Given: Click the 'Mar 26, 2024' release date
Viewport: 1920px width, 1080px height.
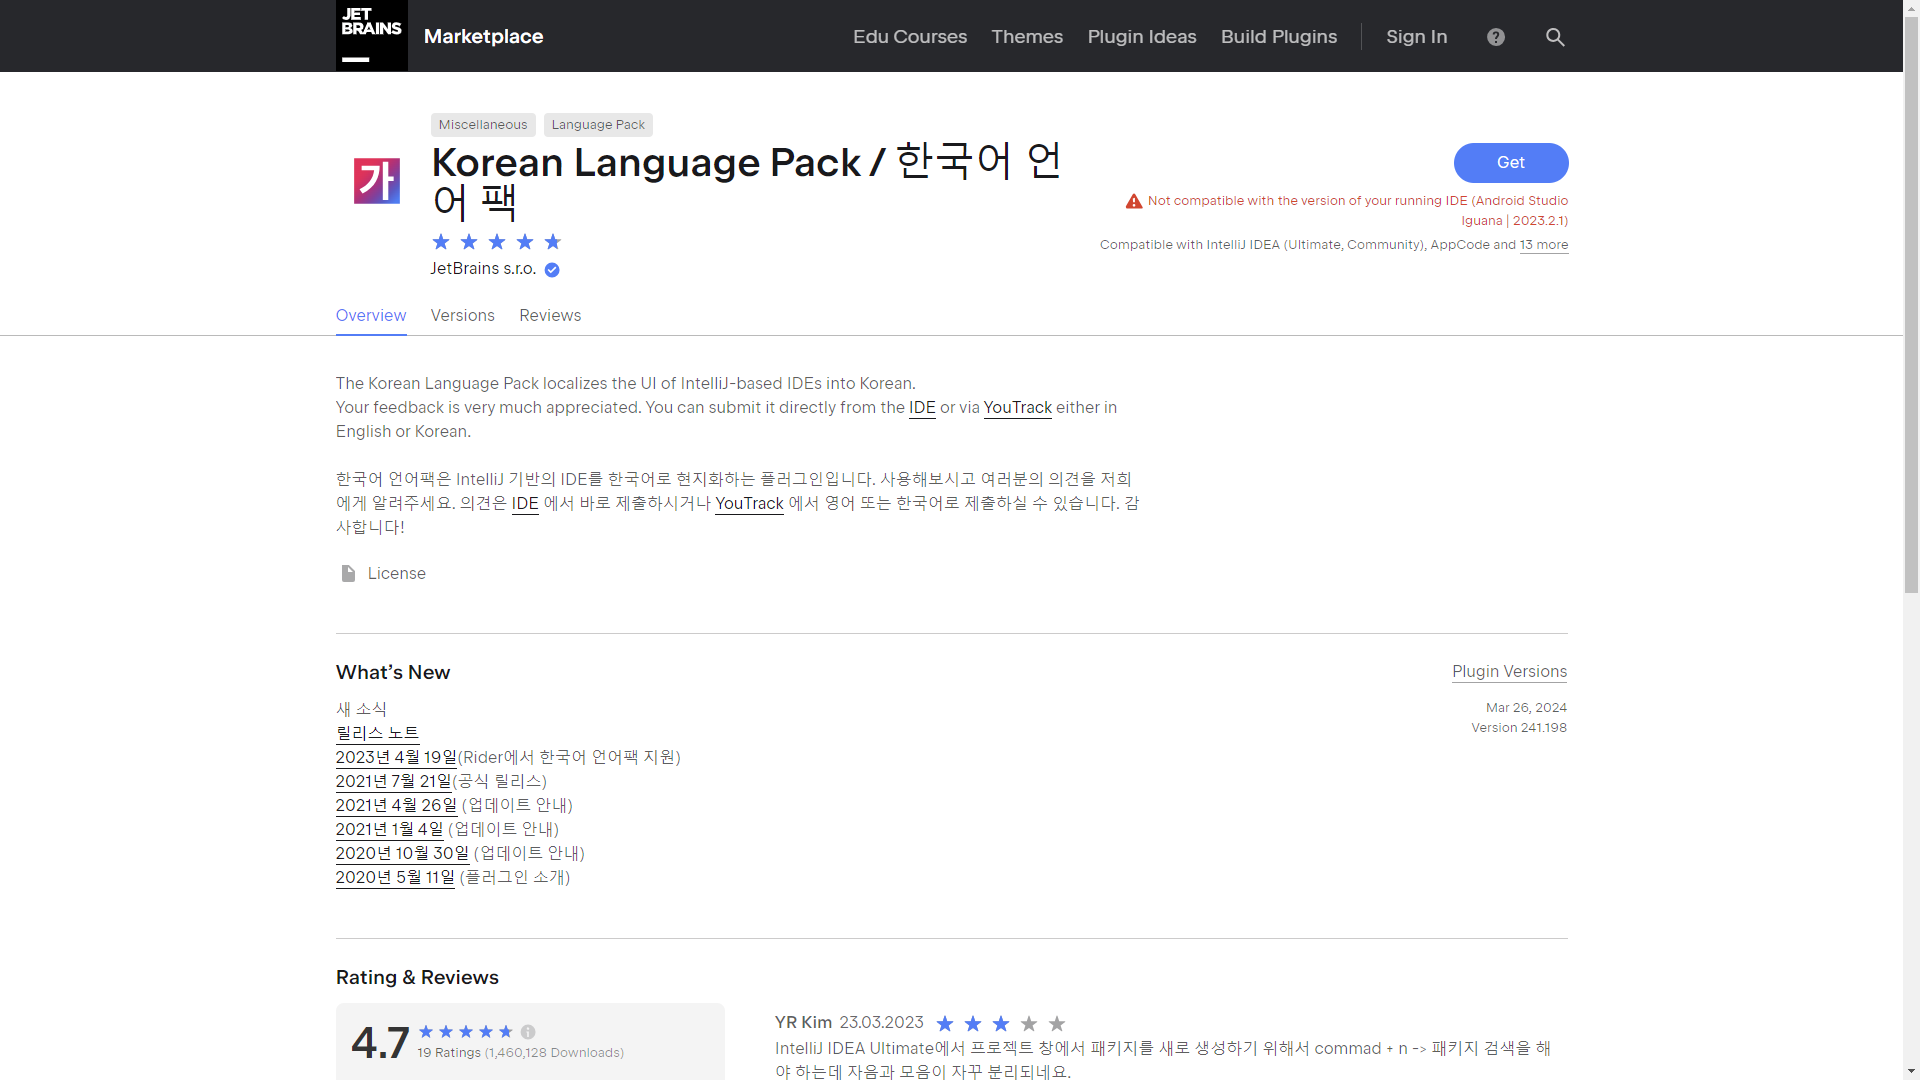Looking at the screenshot, I should pos(1526,708).
